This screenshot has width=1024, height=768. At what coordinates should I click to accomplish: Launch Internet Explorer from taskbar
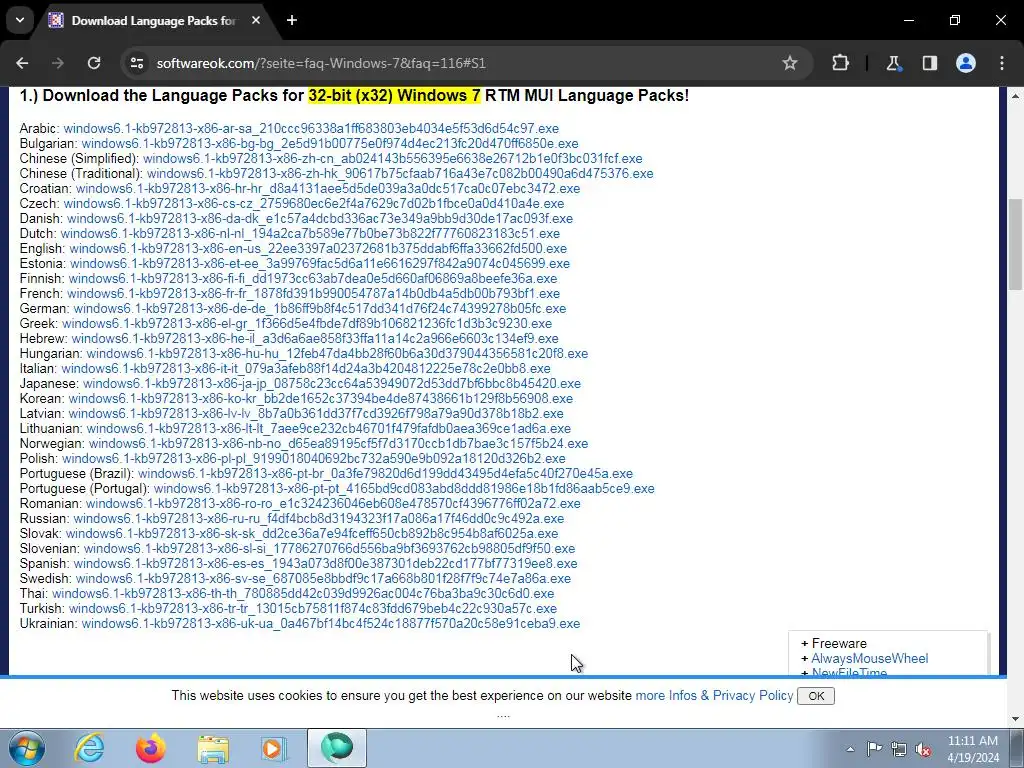(89, 748)
